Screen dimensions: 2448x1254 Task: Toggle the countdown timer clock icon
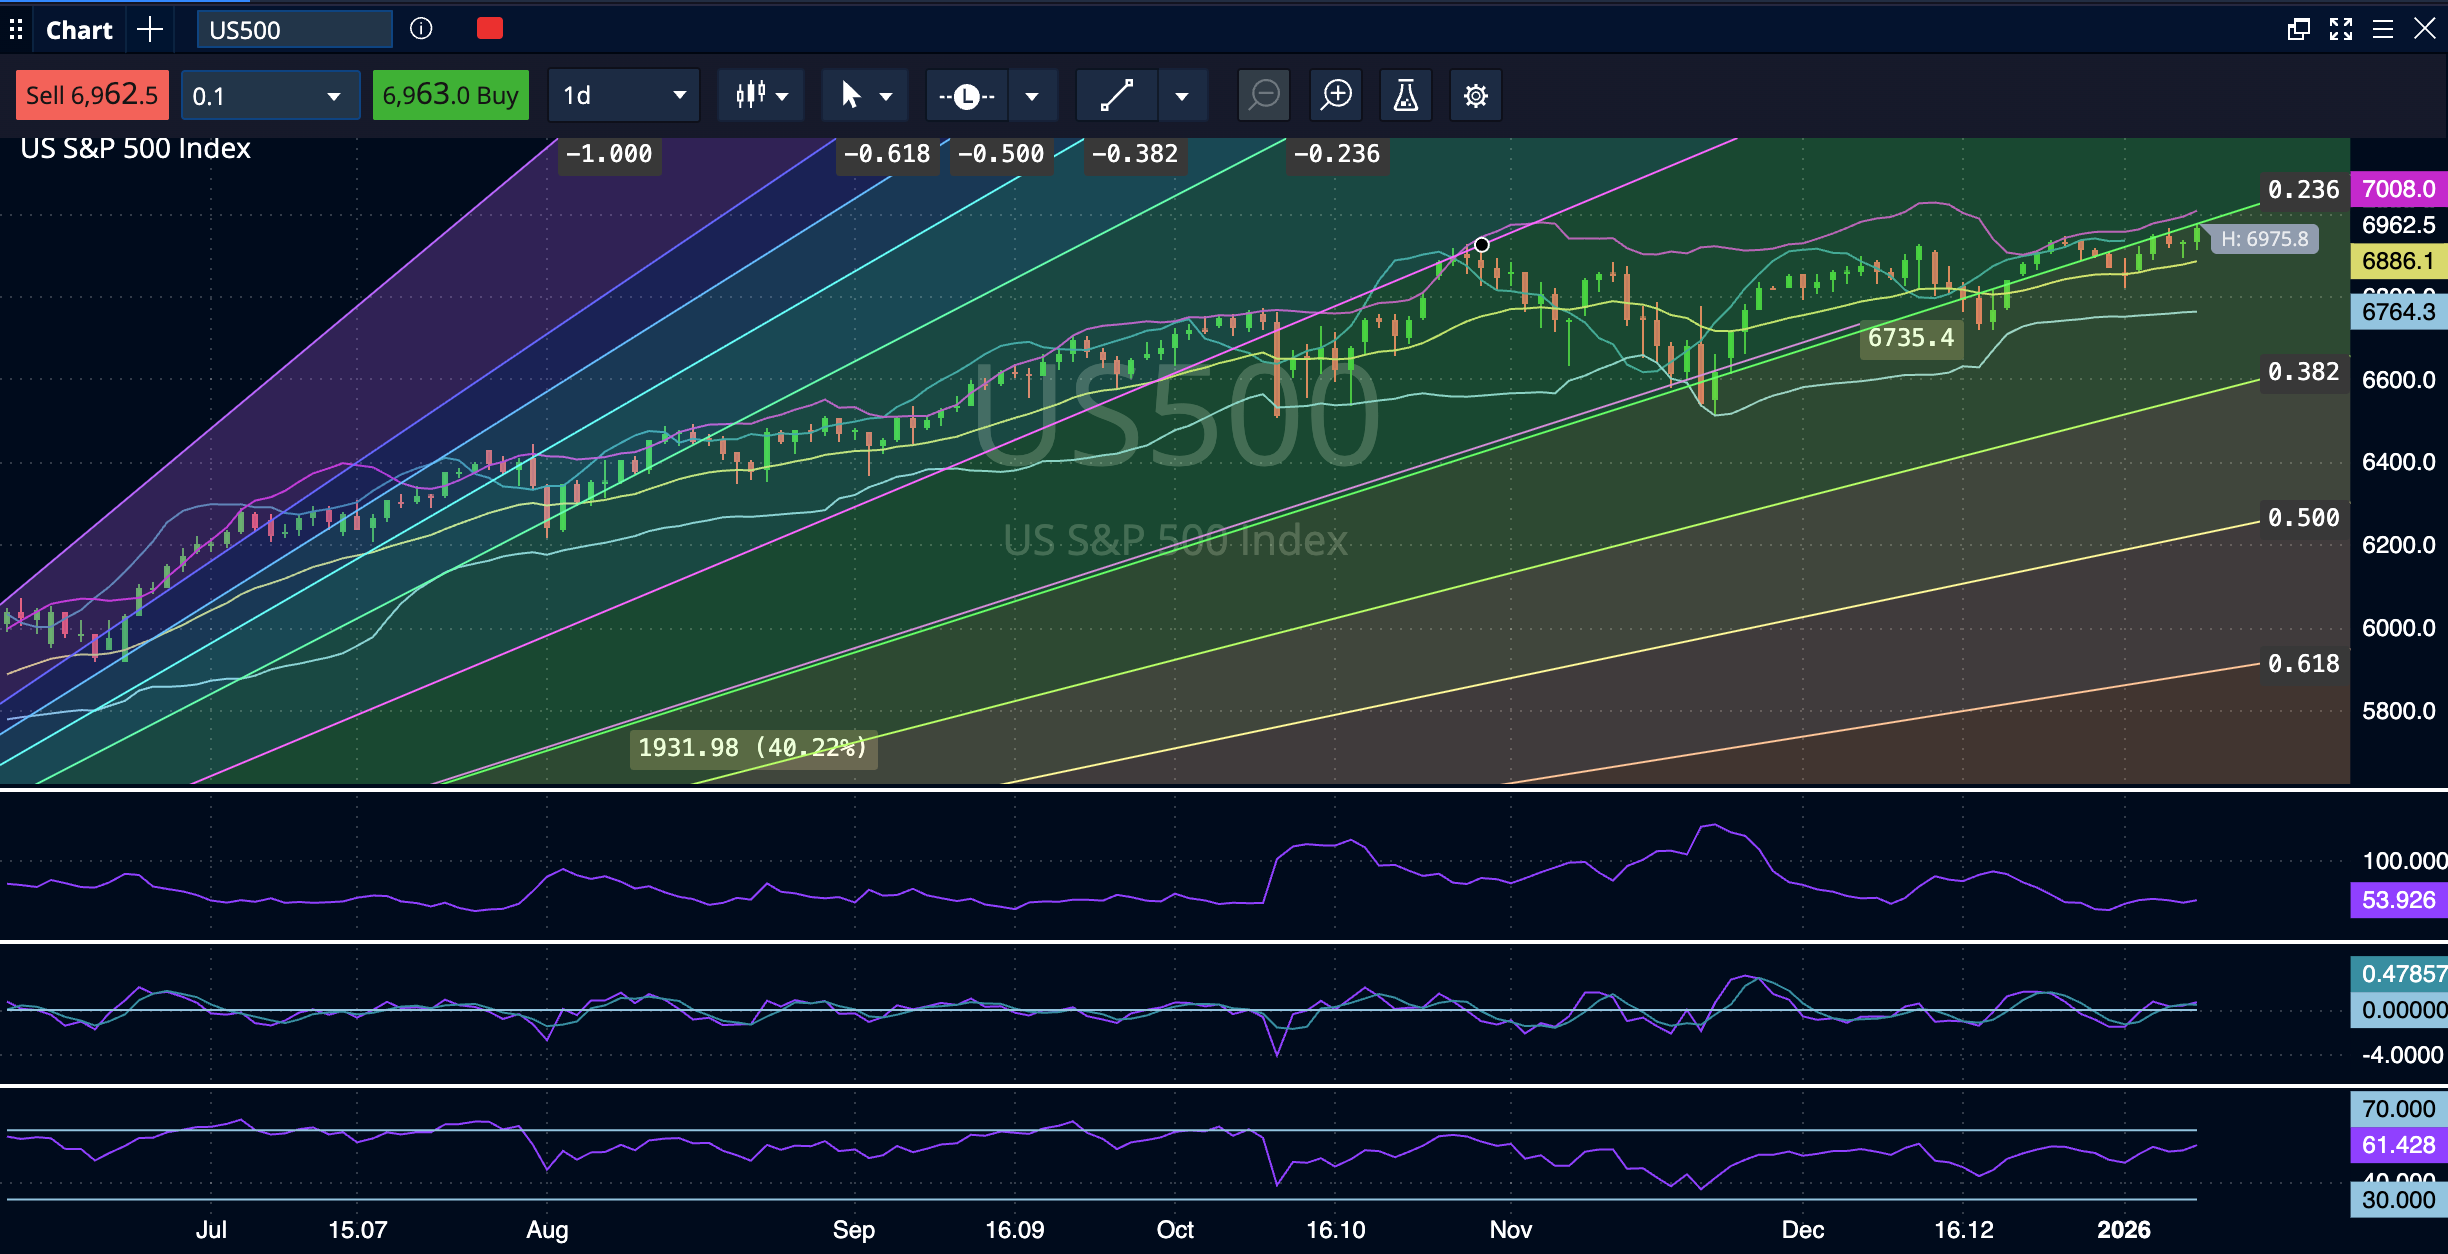[x=965, y=95]
